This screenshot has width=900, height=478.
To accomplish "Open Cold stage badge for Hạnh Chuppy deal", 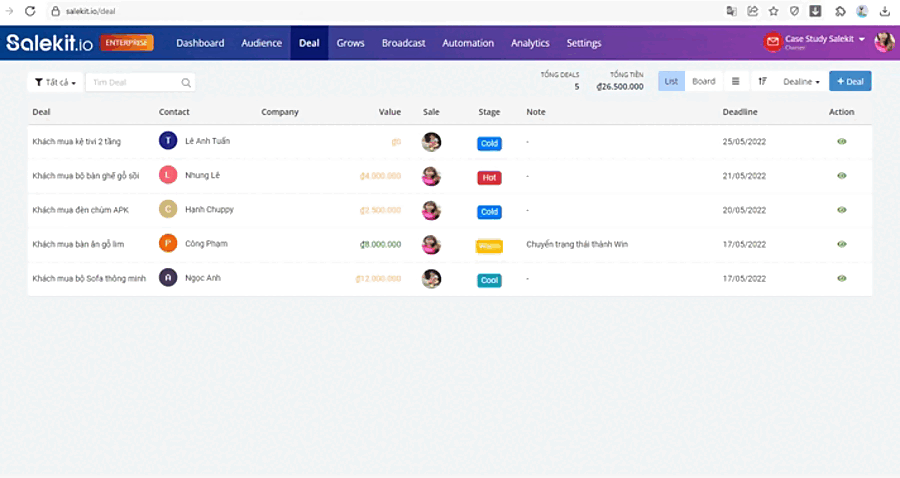I will click(489, 212).
